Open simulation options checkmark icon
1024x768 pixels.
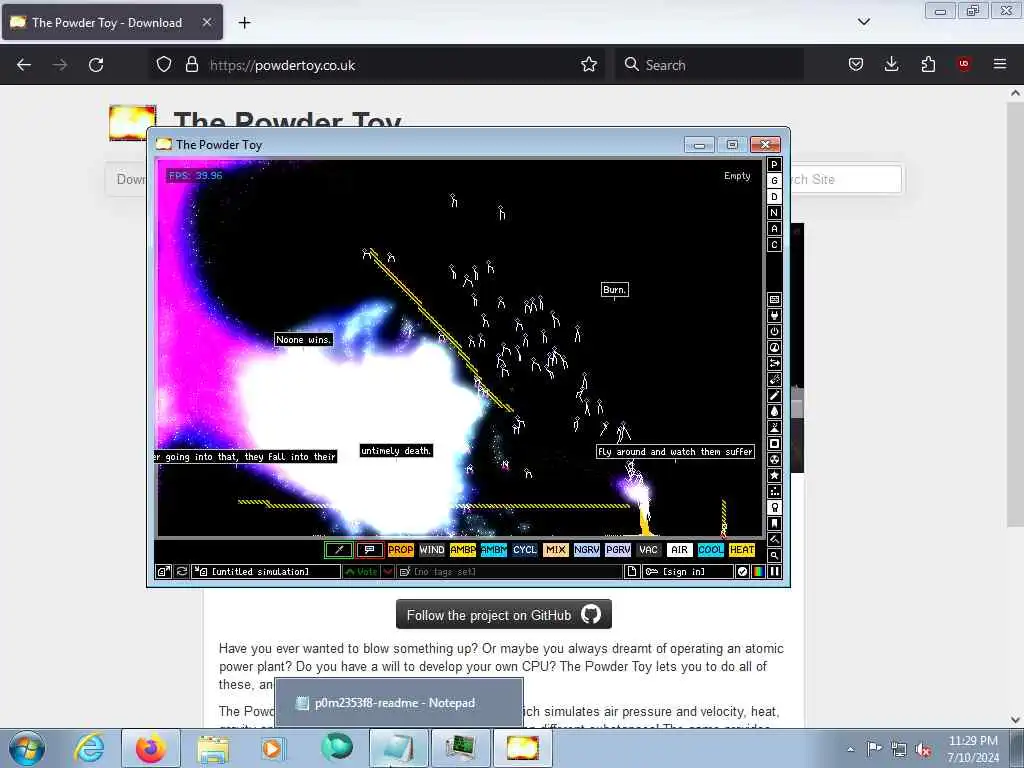[x=742, y=571]
